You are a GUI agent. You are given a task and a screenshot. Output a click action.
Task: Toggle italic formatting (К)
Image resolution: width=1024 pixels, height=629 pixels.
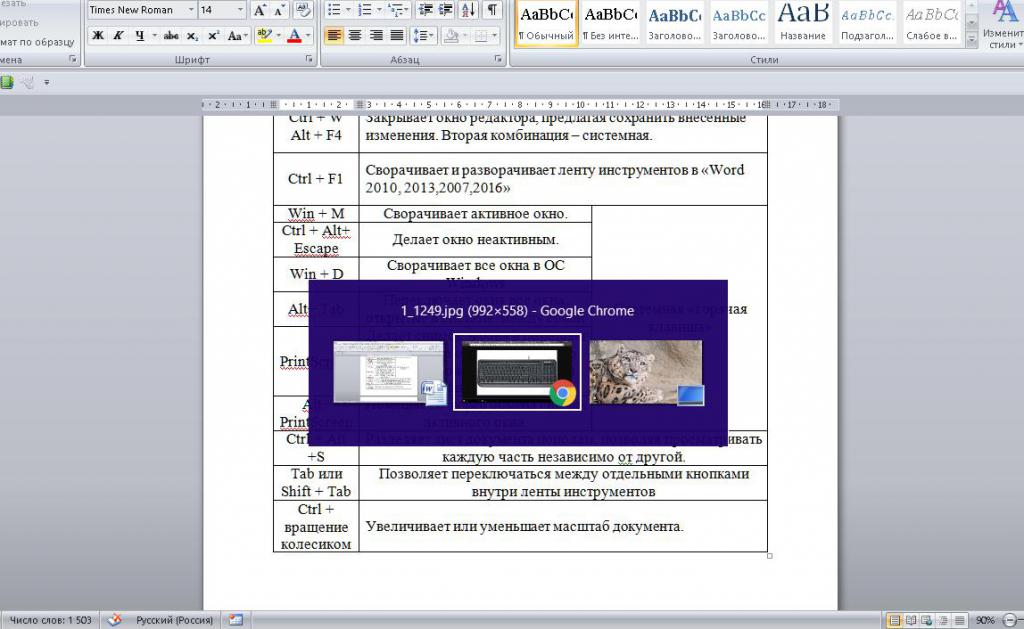[118, 36]
